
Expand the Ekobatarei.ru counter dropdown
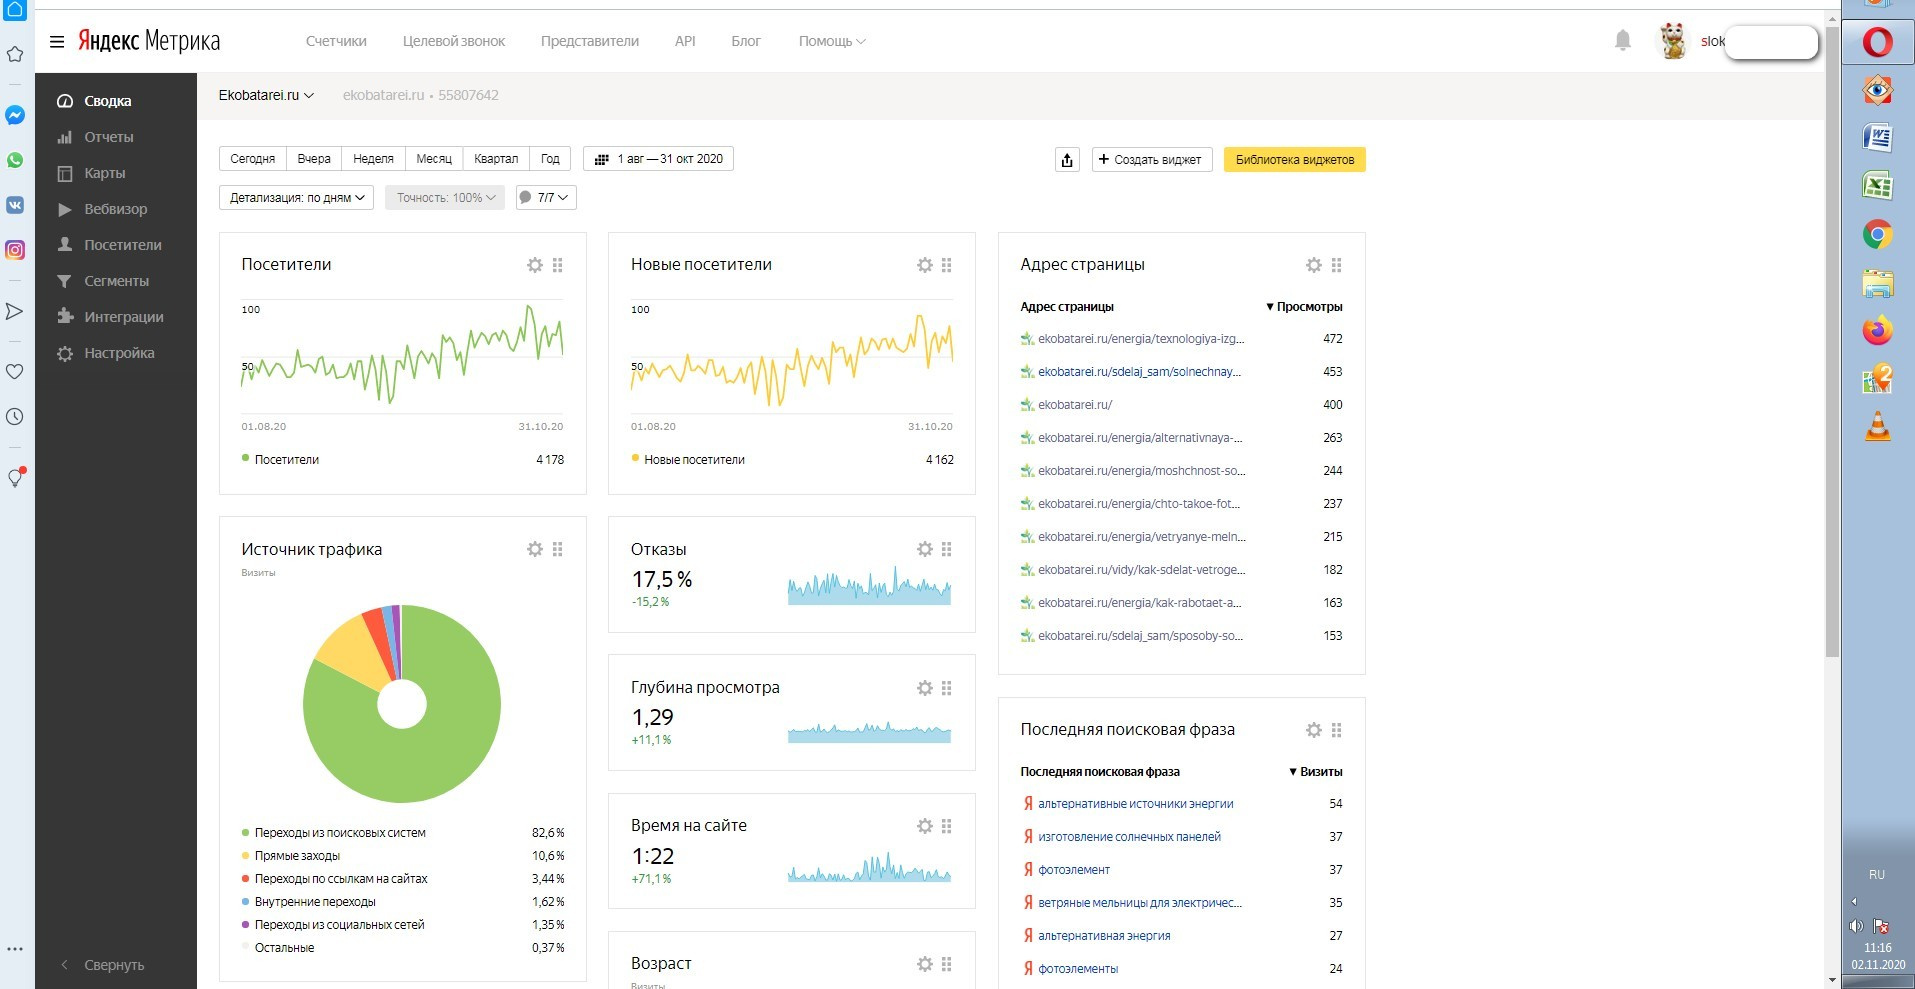tap(266, 95)
